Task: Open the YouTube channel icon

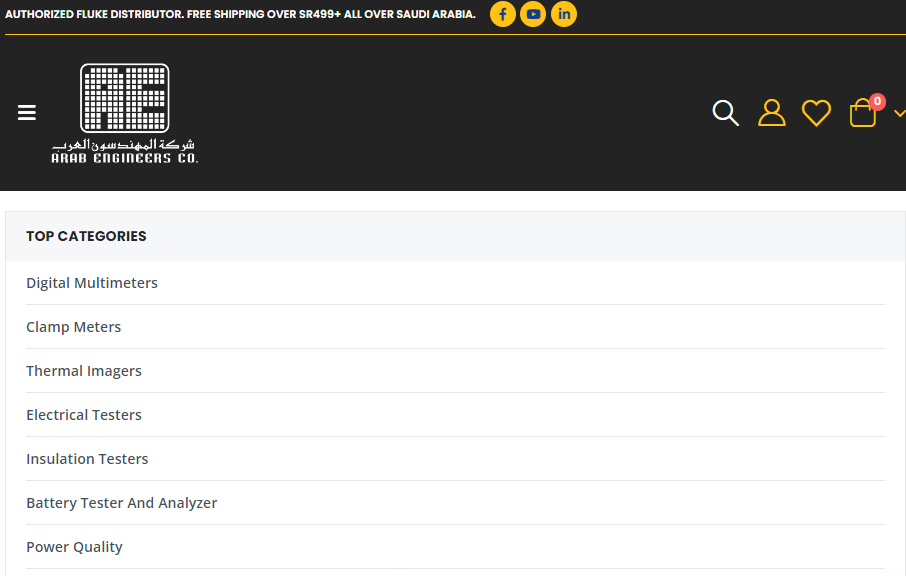Action: click(533, 14)
